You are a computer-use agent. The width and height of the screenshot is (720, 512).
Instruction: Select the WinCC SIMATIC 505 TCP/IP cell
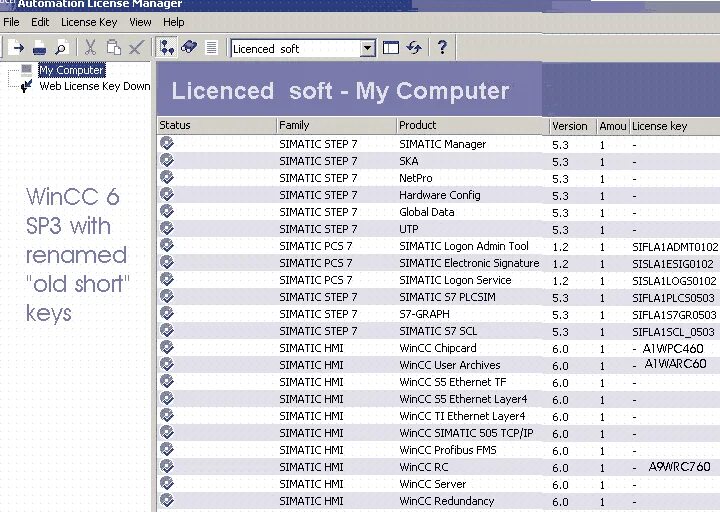coord(467,433)
